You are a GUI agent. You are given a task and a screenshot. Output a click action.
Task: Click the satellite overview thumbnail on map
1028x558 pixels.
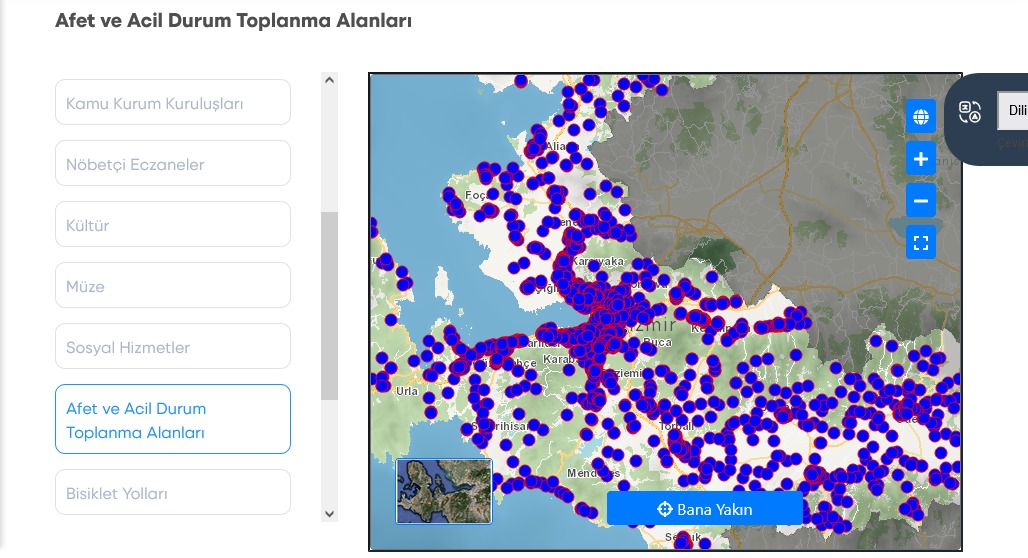pos(444,491)
